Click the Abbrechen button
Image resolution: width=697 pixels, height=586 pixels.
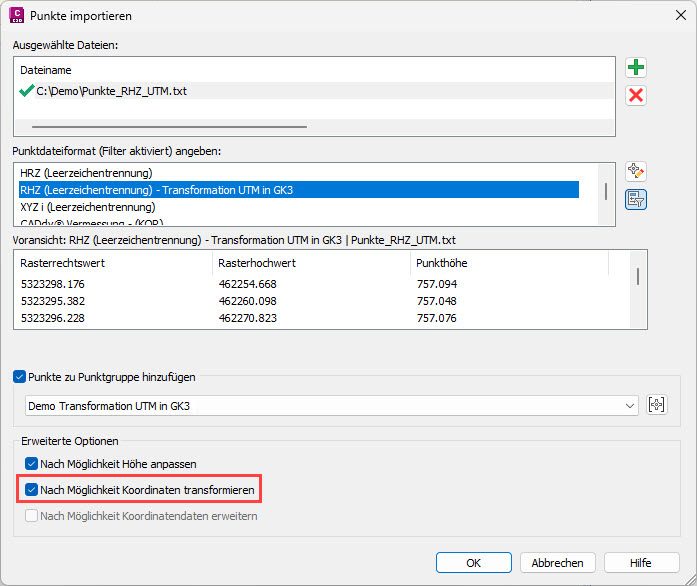558,562
